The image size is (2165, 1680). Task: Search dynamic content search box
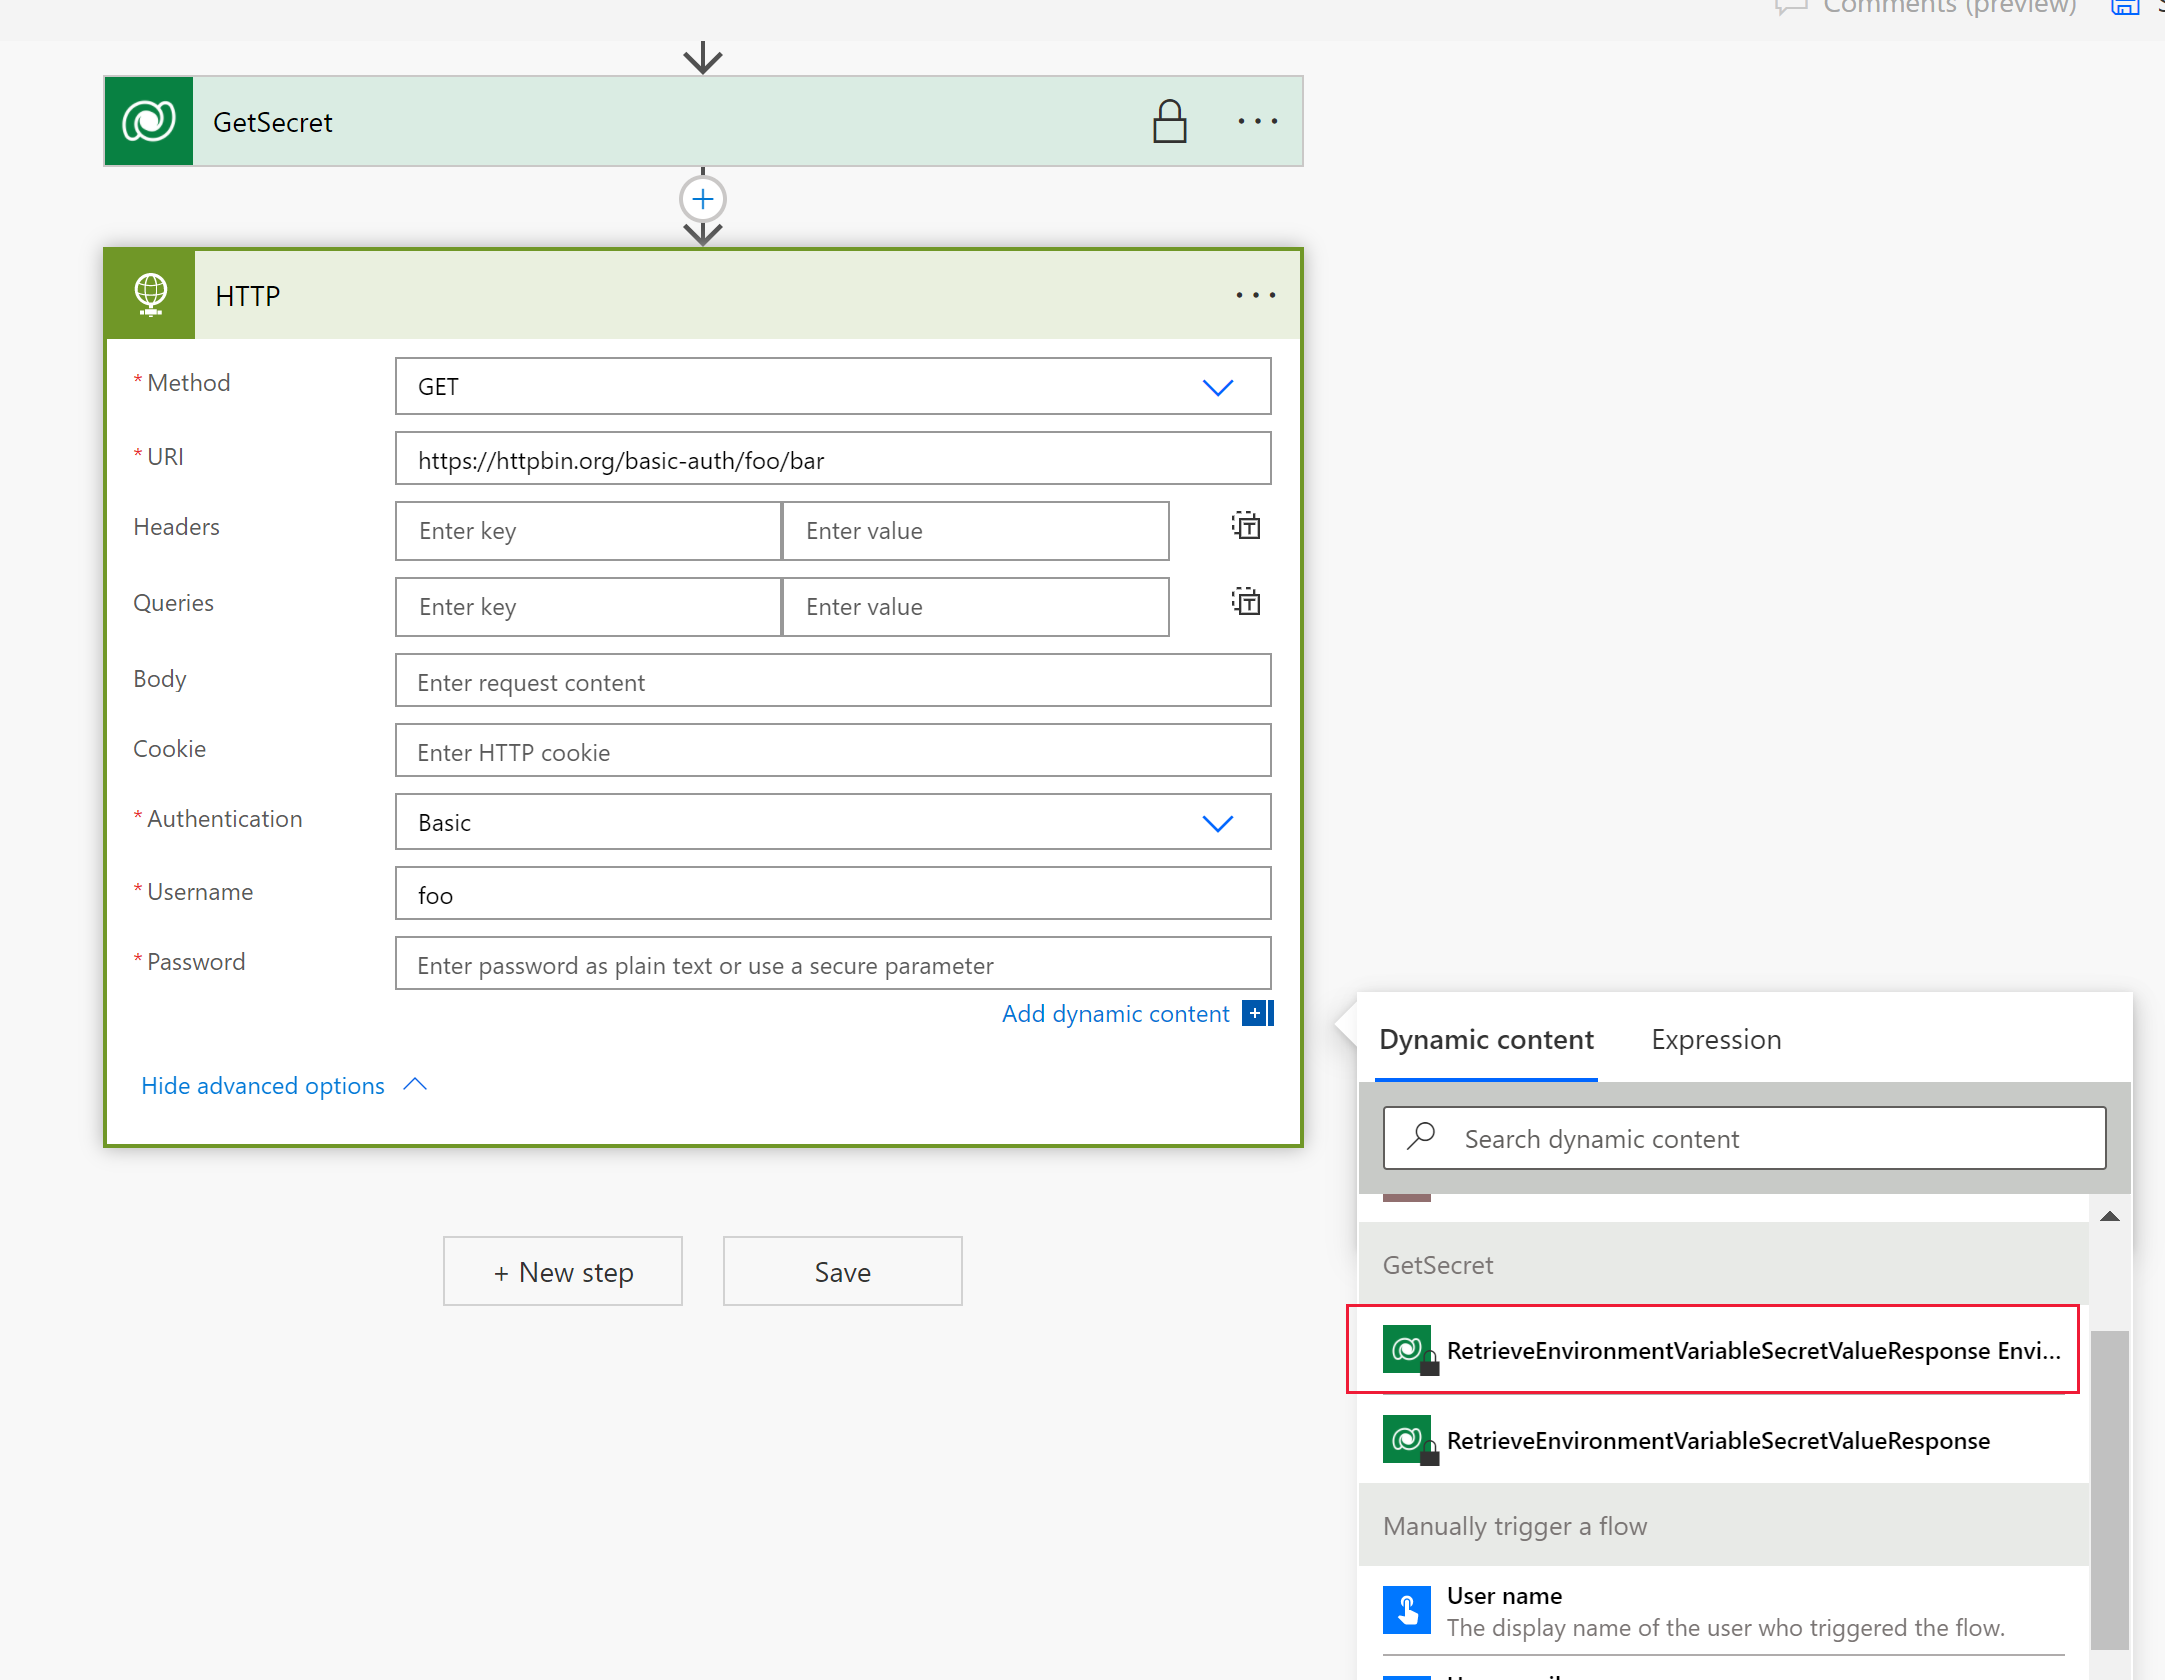1741,1137
